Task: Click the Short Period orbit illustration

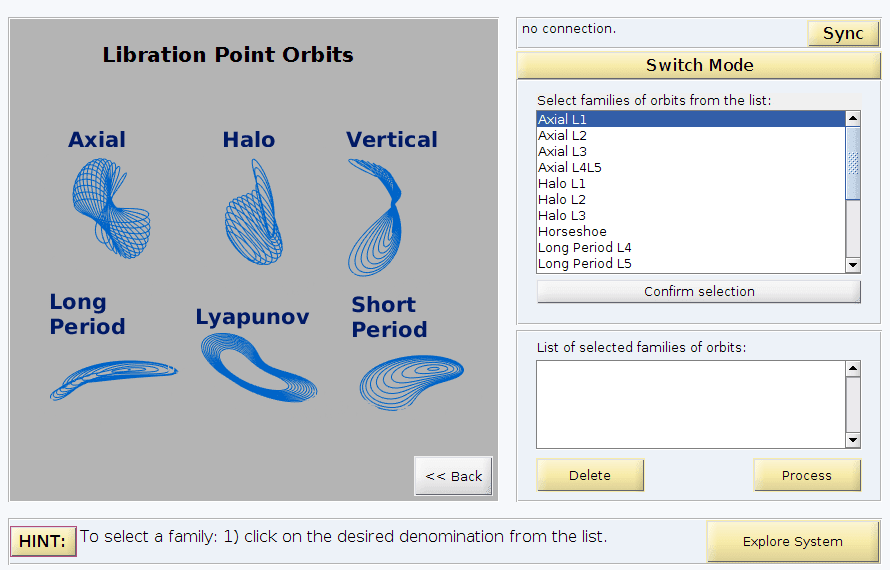Action: pos(410,380)
